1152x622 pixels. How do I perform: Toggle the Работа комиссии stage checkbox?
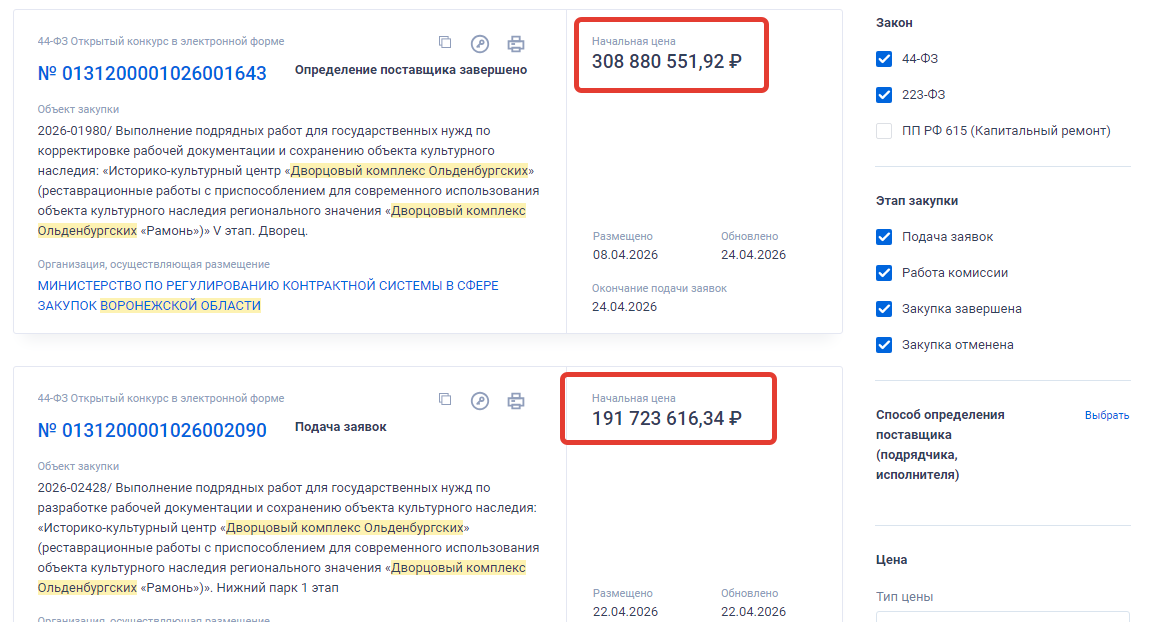click(884, 273)
